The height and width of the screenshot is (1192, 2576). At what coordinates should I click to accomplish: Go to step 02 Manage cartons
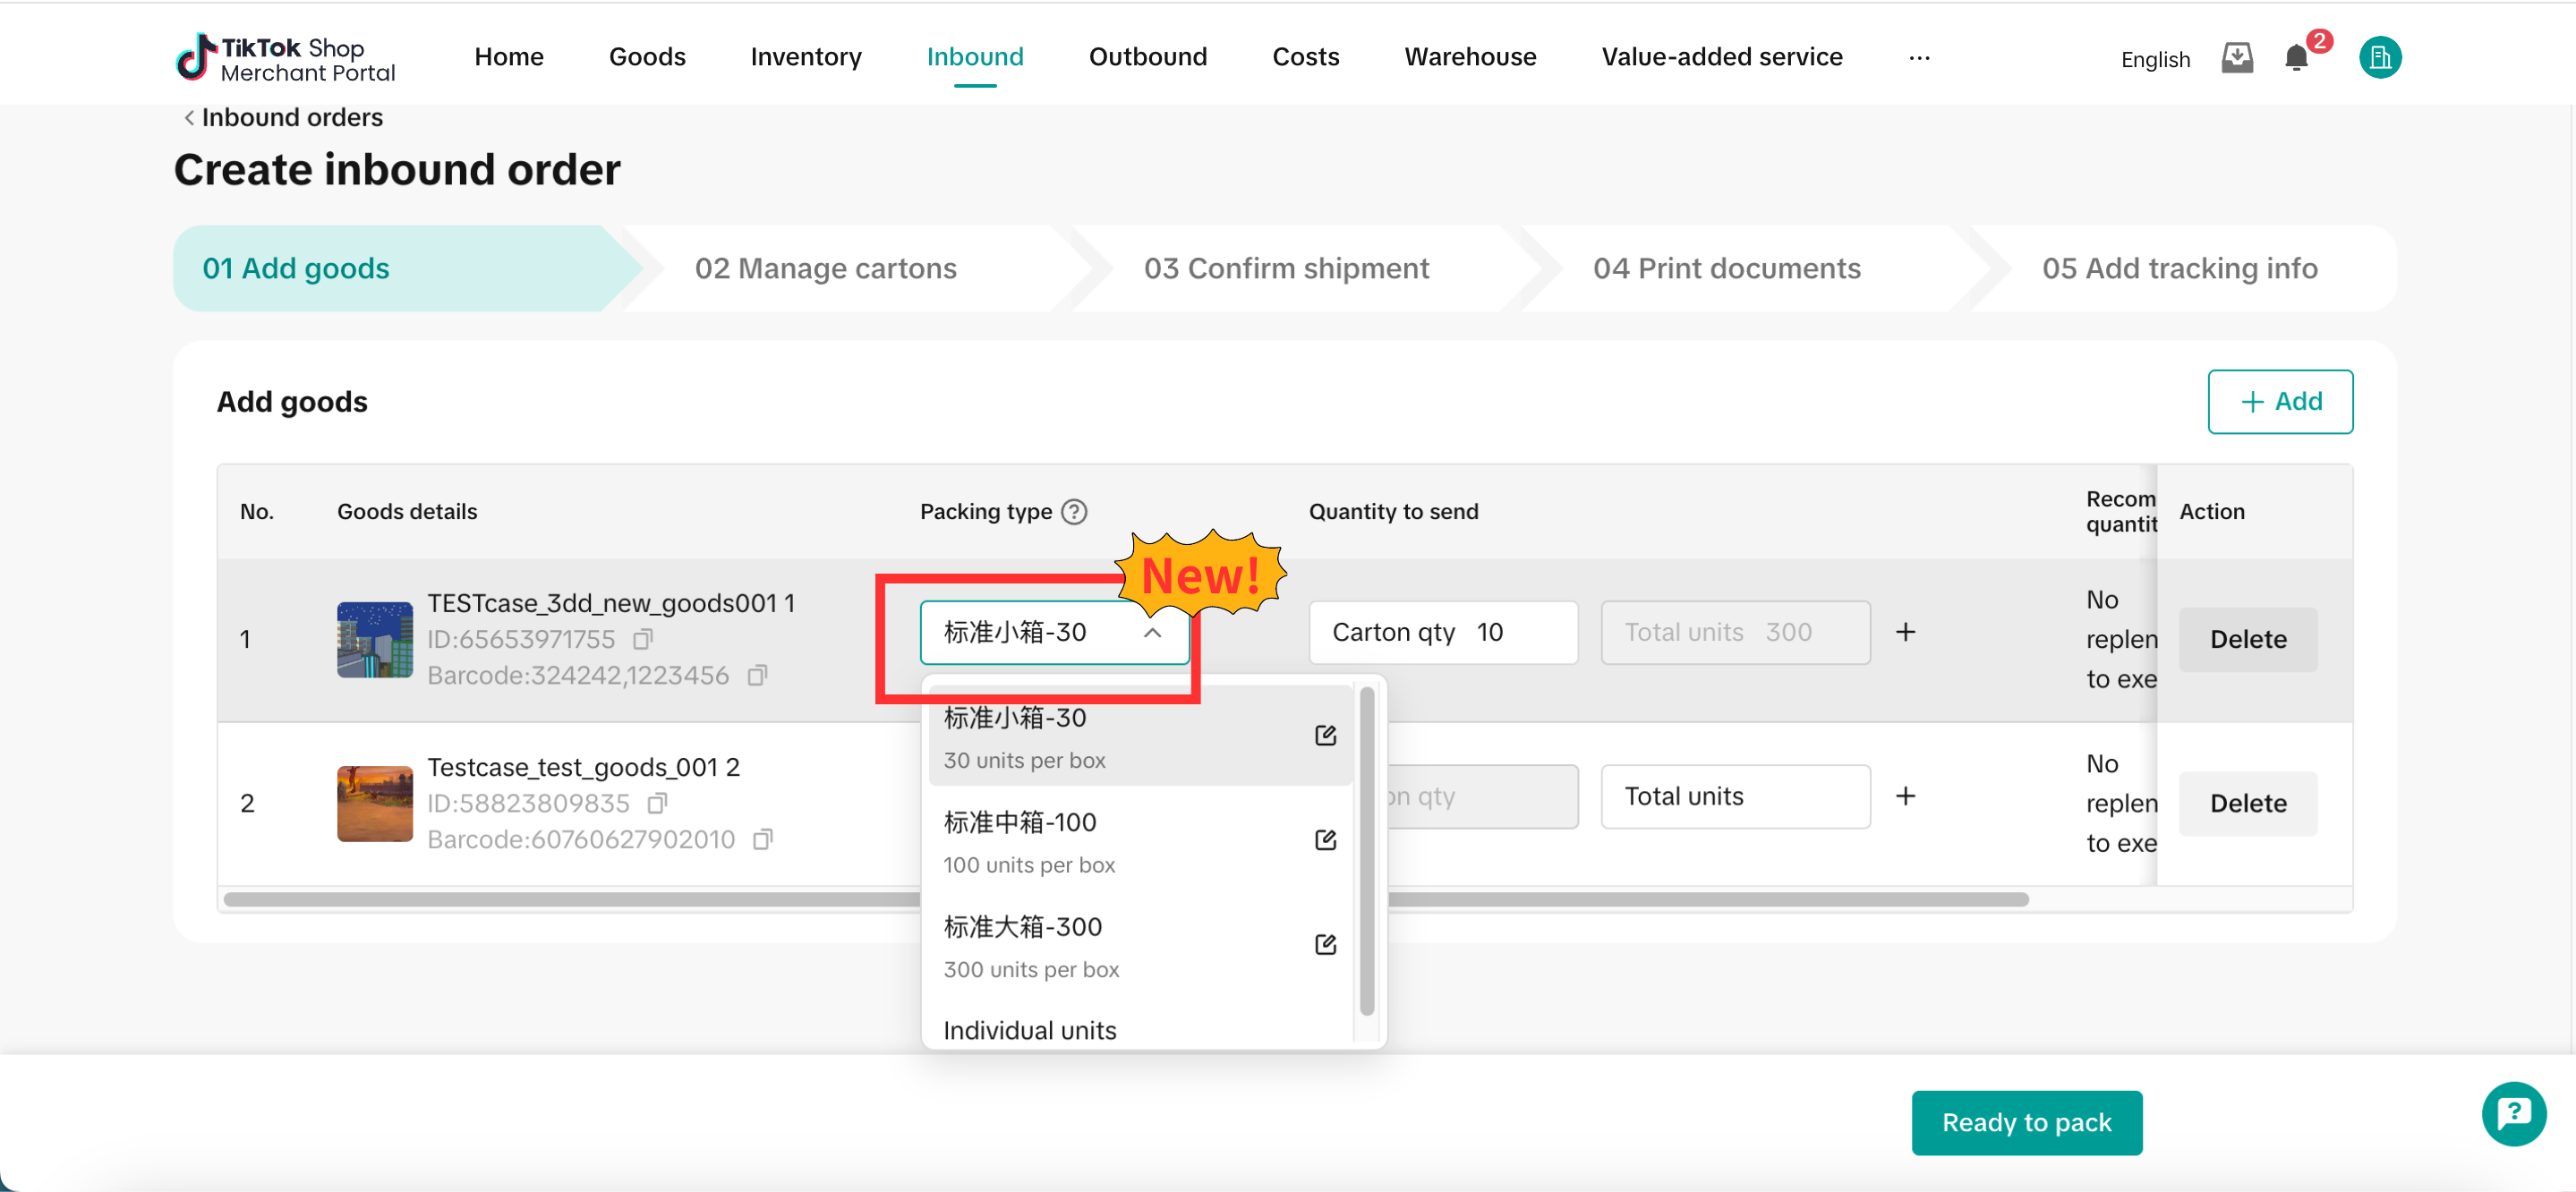(825, 268)
